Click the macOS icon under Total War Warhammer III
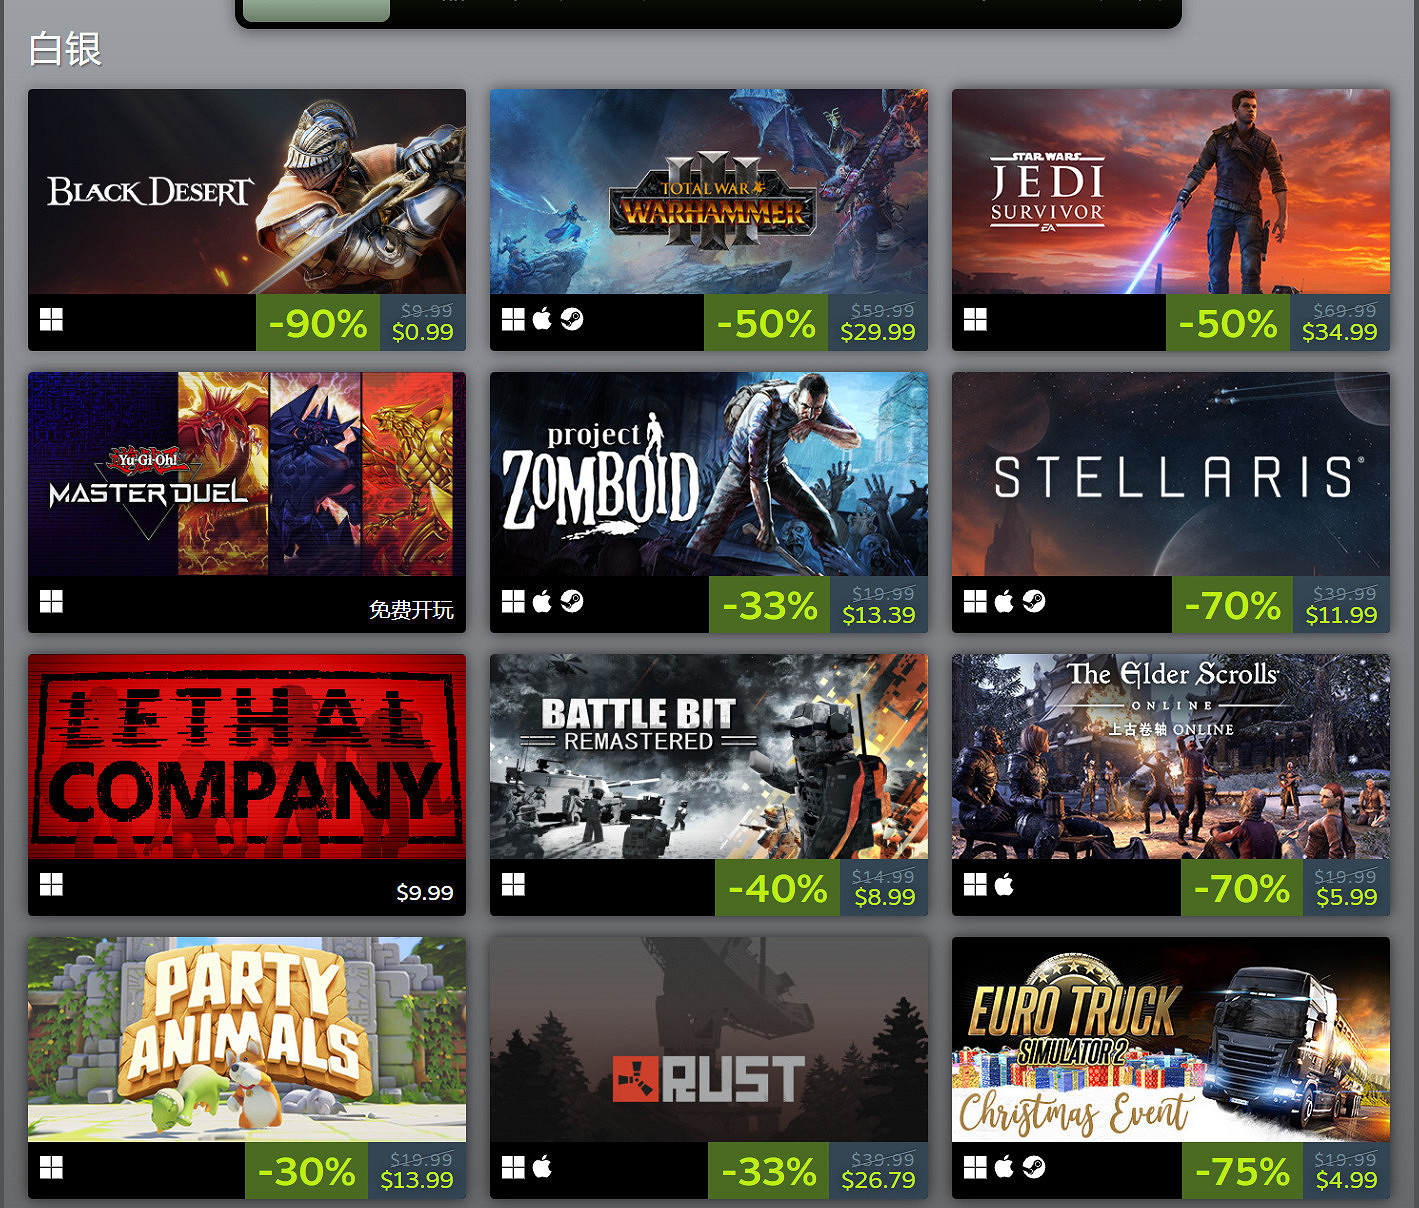1419x1208 pixels. [x=542, y=319]
